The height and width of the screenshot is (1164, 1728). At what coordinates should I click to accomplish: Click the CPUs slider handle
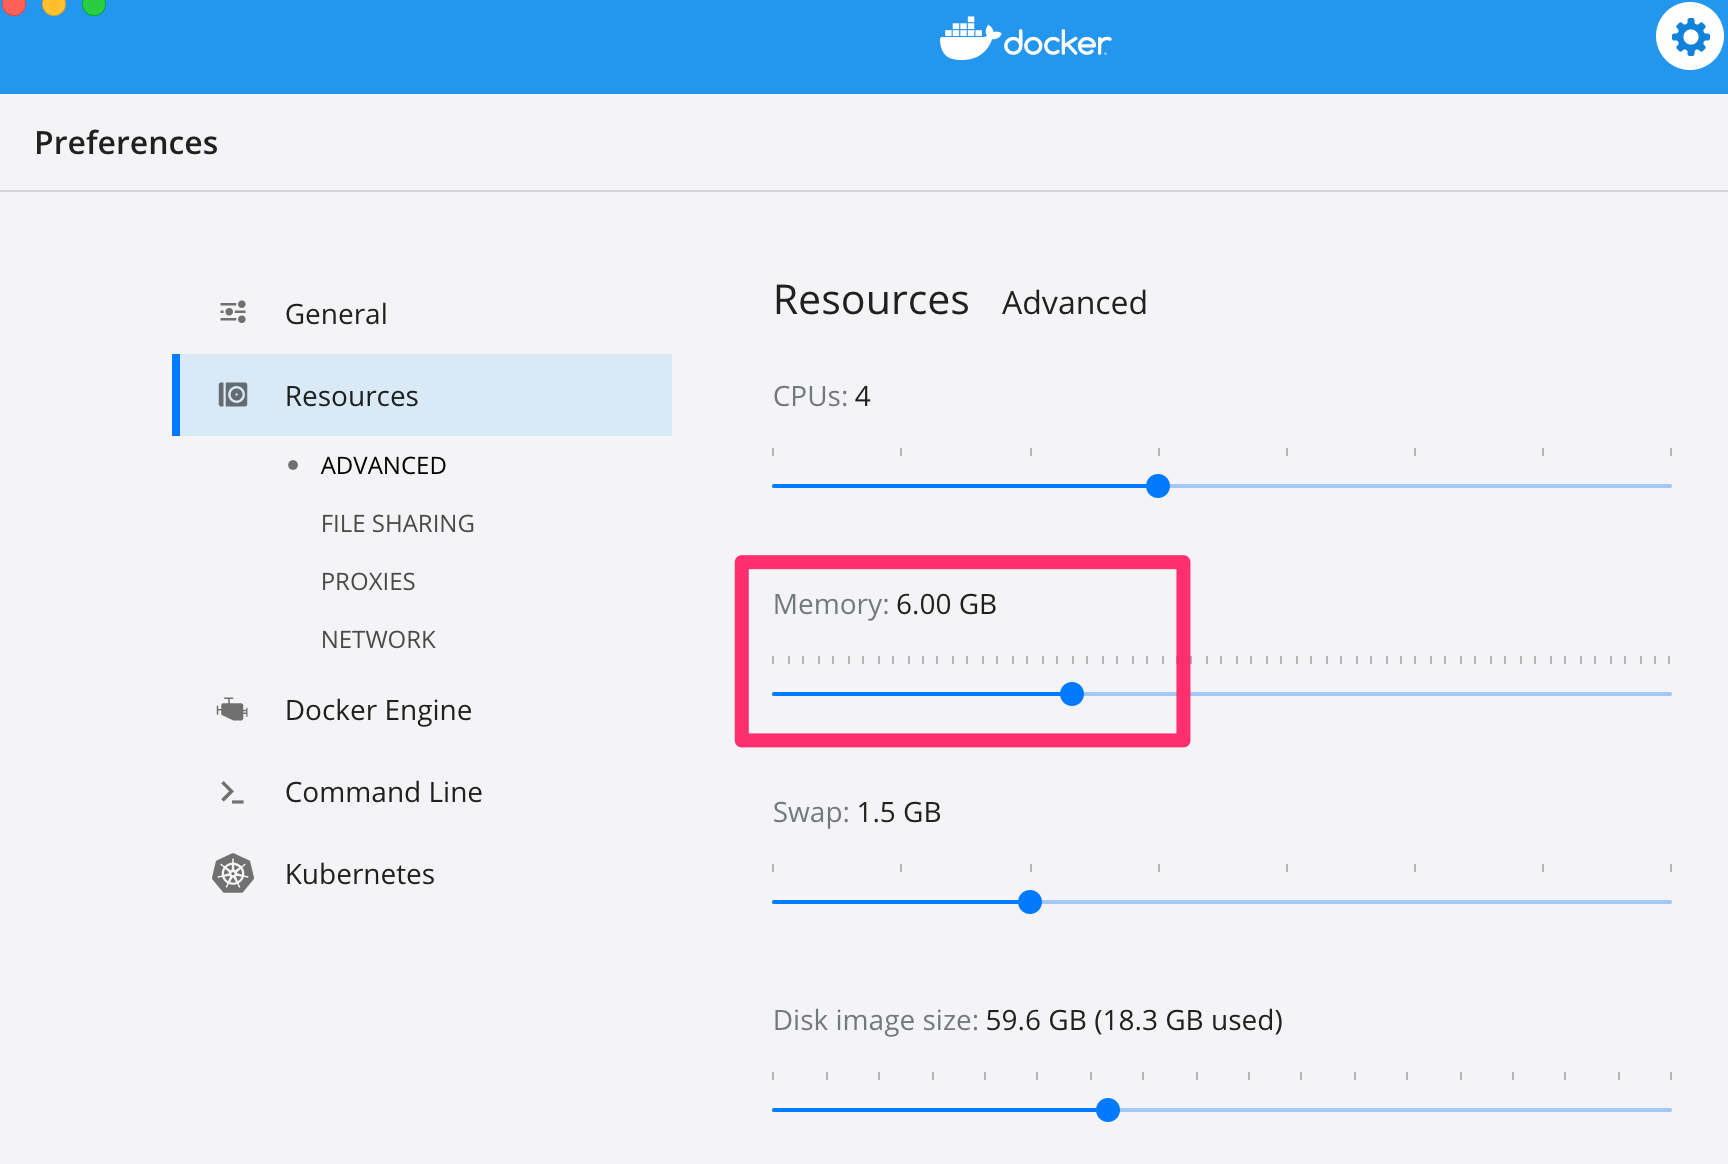click(1158, 486)
